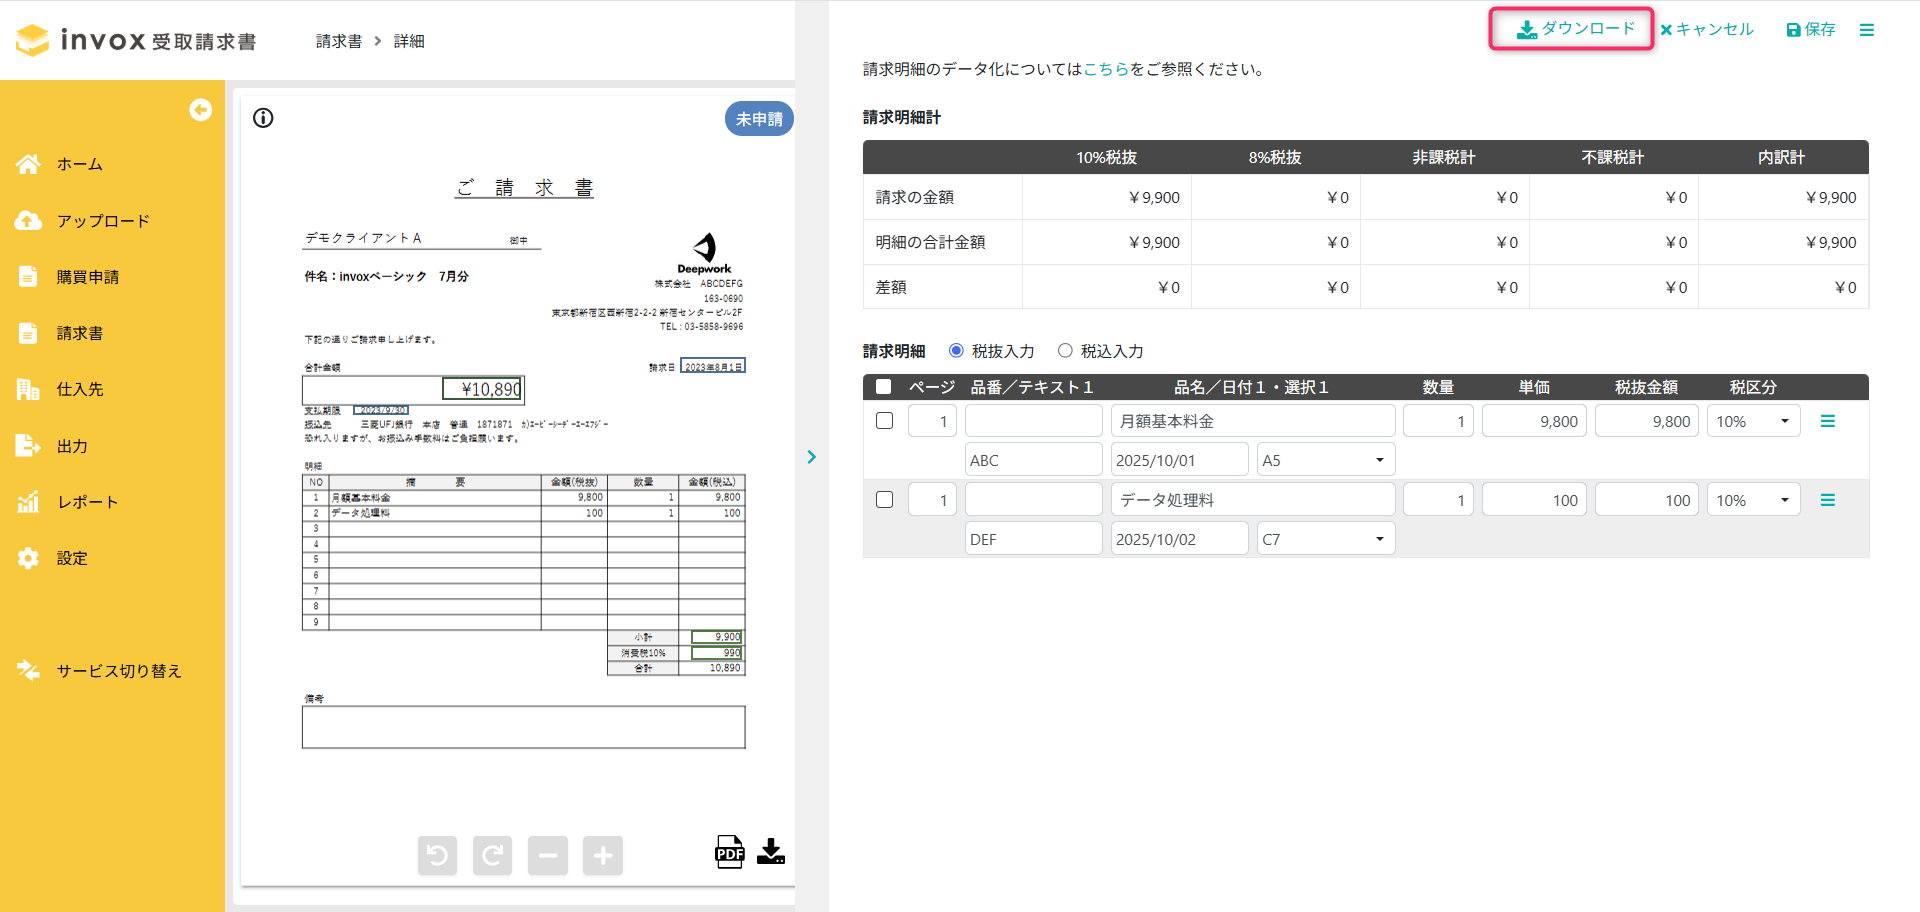The height and width of the screenshot is (912, 1920).
Task: Open tax rate dropdown for 月額基本料金
Action: click(x=1752, y=421)
